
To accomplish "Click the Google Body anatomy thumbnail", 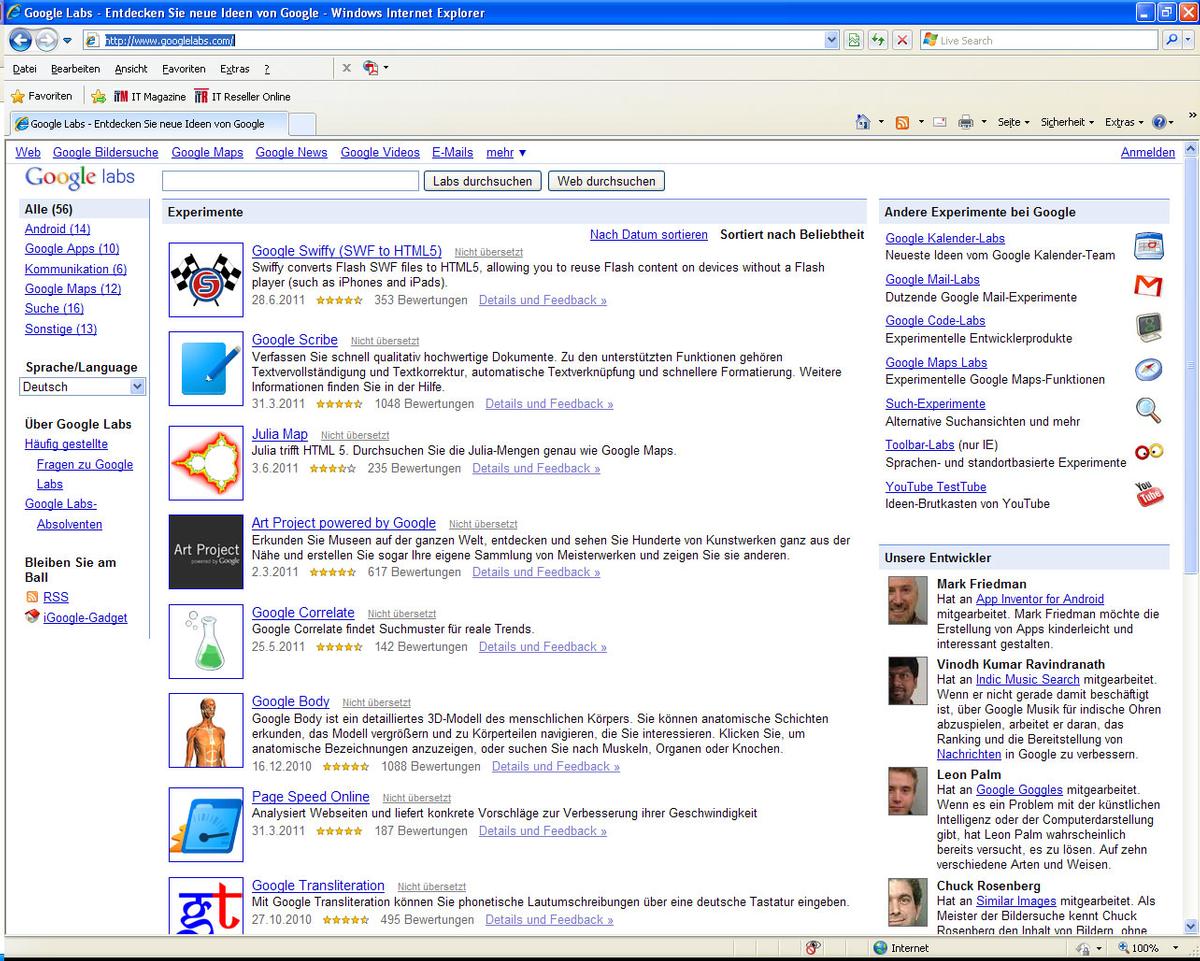I will click(x=206, y=730).
